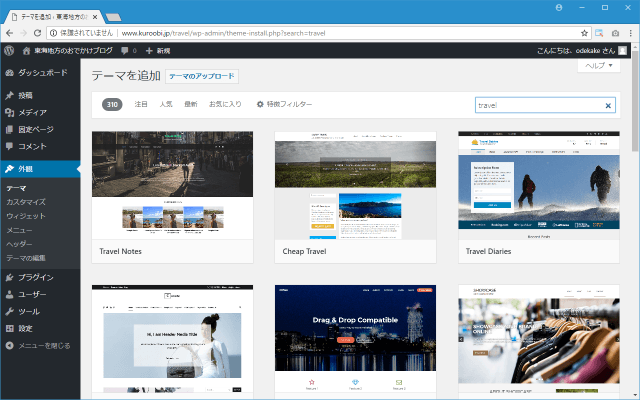This screenshot has width=640, height=400.
Task: Open the + 新規 menu in admin bar
Action: pos(158,50)
